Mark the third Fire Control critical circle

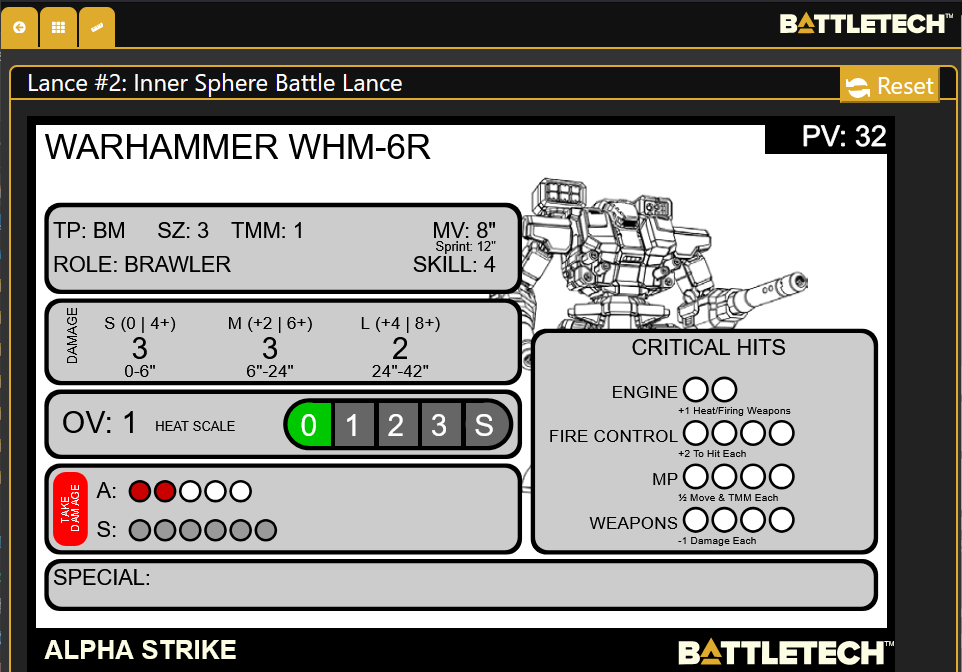coord(753,433)
